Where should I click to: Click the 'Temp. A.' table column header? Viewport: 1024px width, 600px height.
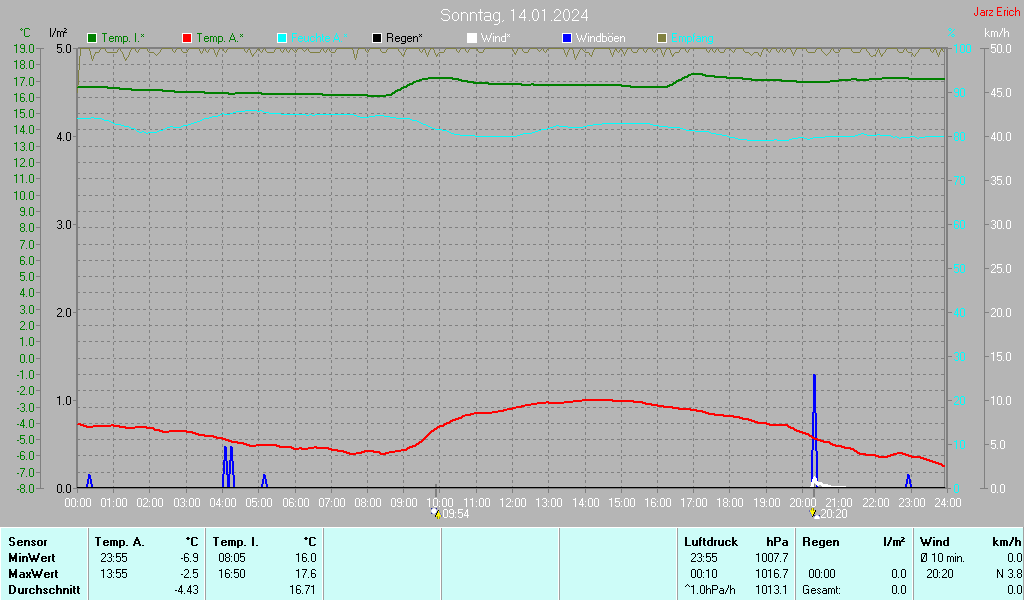click(120, 542)
